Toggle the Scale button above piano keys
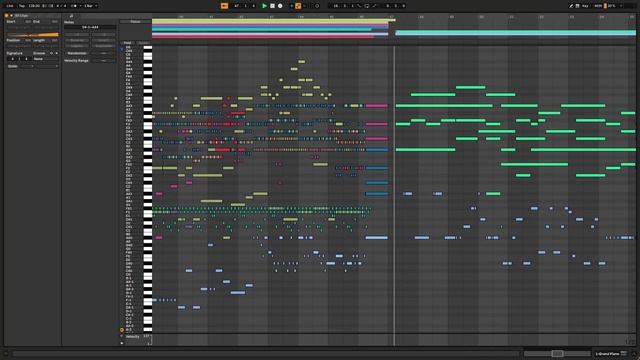 coord(143,43)
